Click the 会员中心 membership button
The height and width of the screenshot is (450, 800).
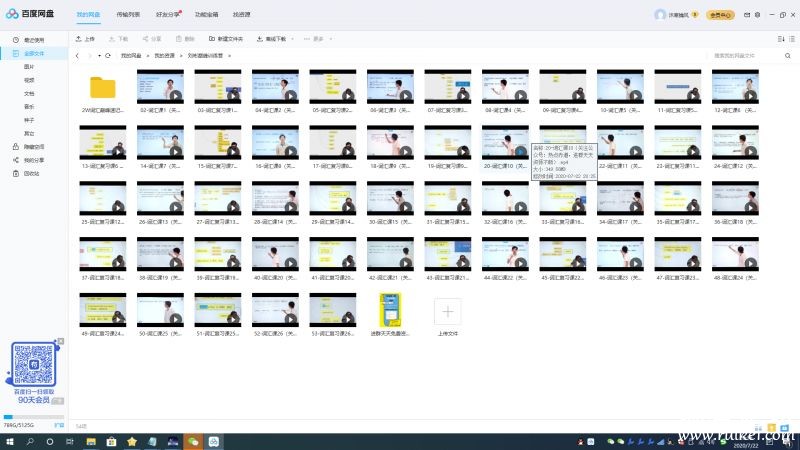pyautogui.click(x=720, y=15)
